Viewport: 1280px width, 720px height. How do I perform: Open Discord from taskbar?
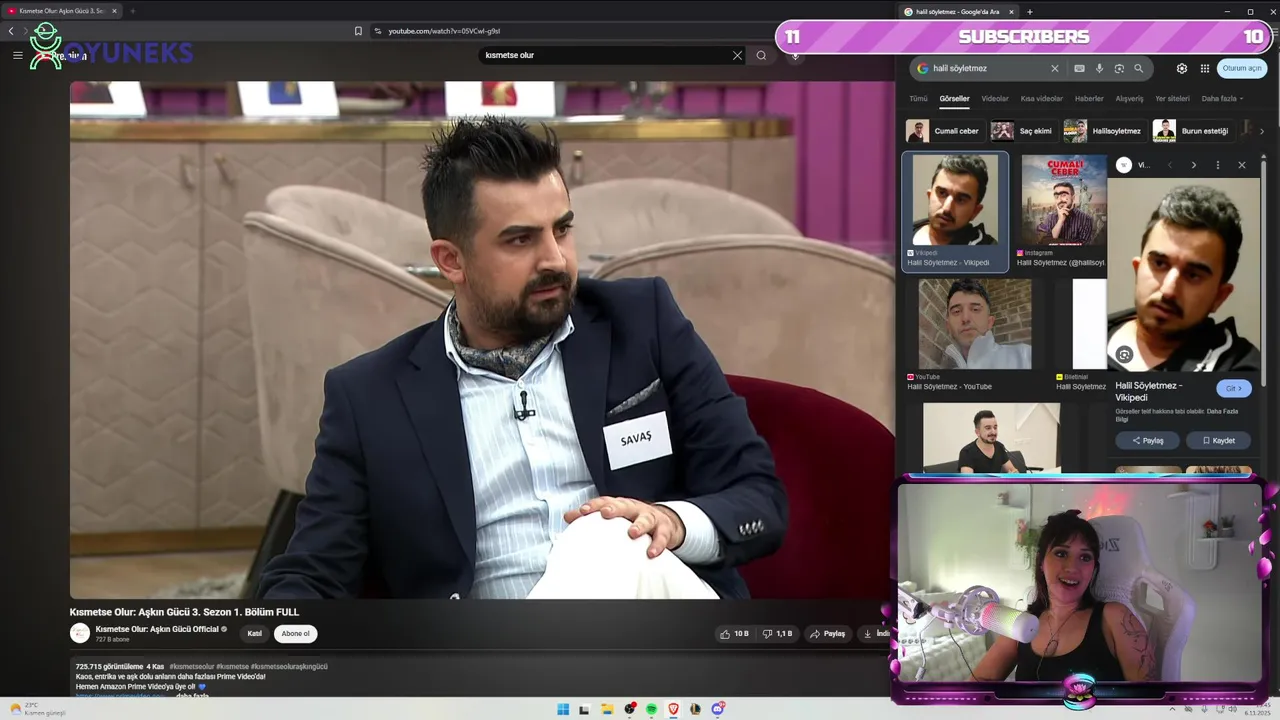(717, 709)
